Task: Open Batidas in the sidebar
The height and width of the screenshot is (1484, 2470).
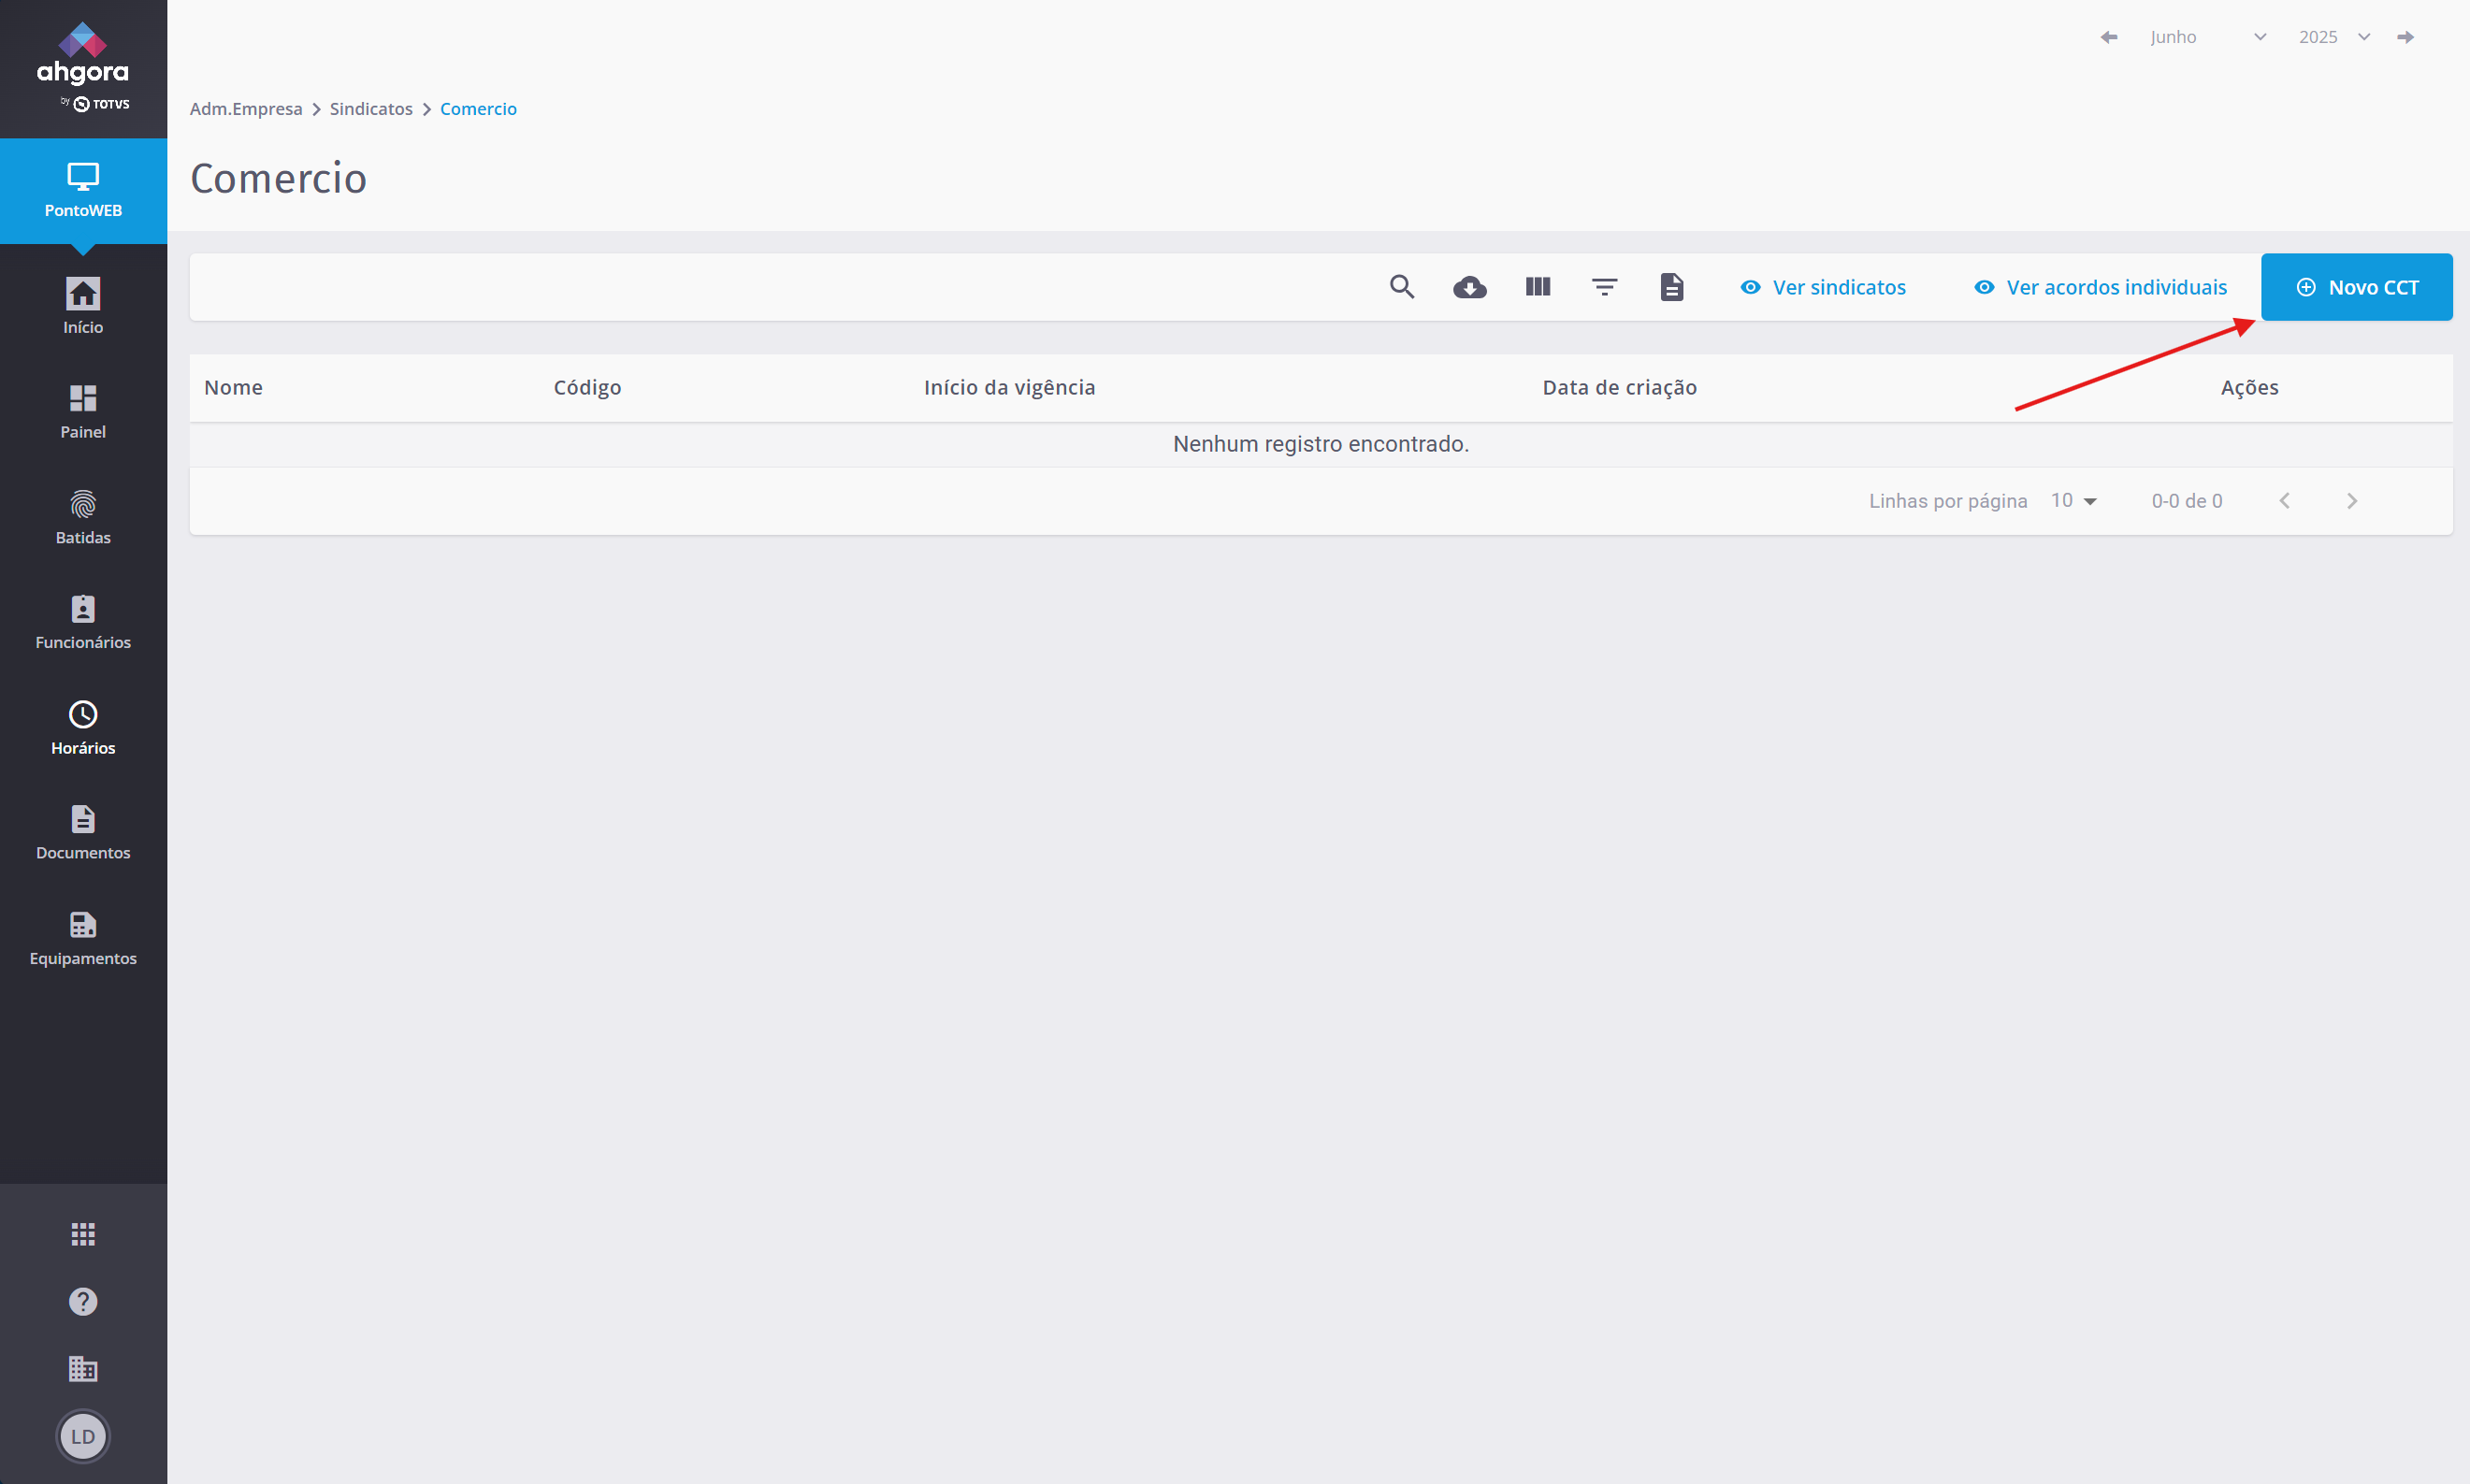Action: coord(83,517)
